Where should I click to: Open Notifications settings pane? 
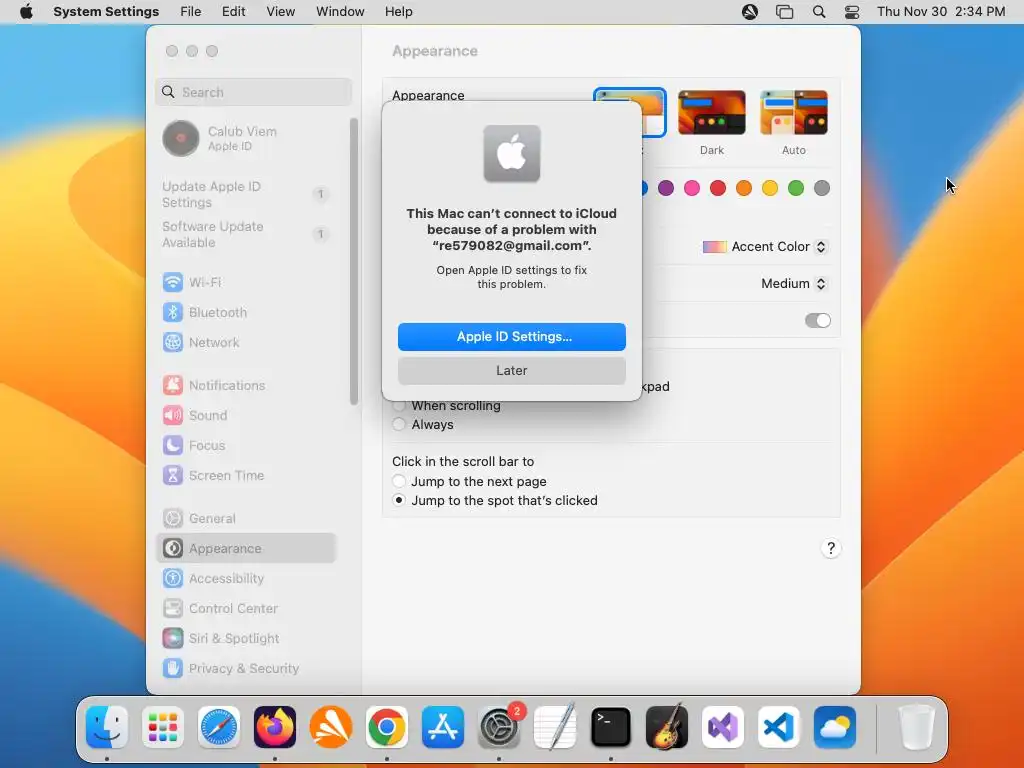tap(246, 385)
